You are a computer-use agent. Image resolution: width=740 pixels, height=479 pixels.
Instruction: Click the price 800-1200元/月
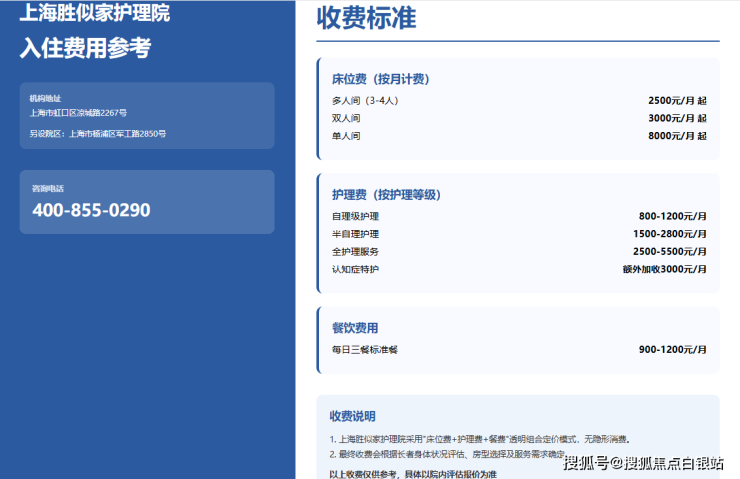[673, 216]
